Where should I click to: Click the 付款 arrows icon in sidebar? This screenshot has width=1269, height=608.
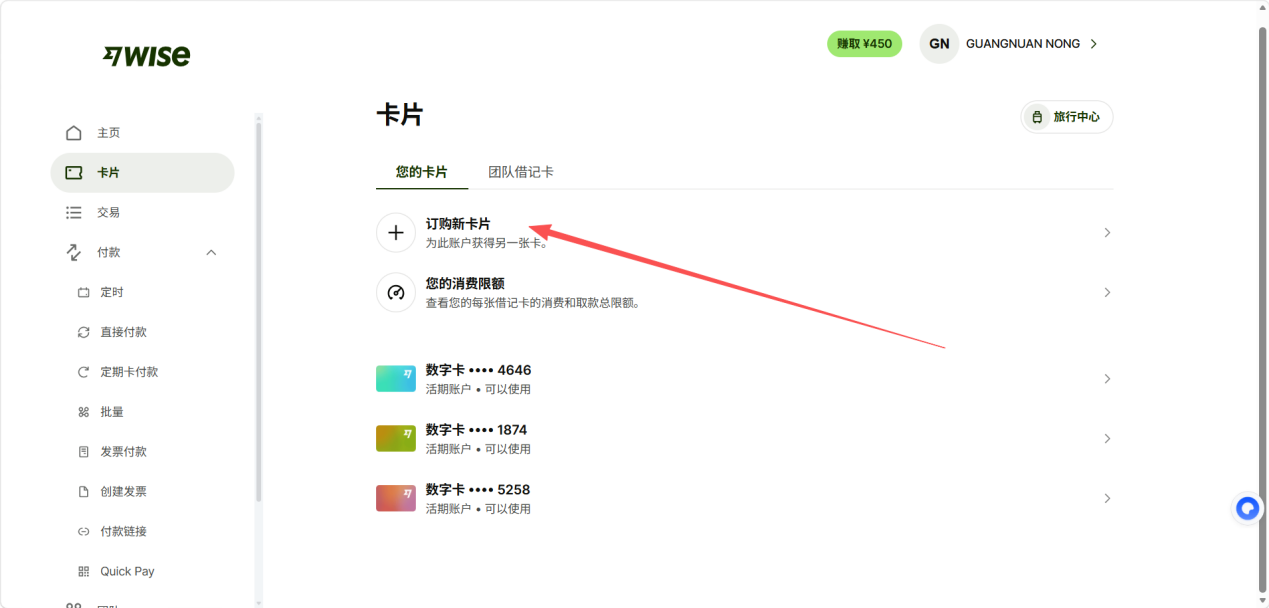74,253
